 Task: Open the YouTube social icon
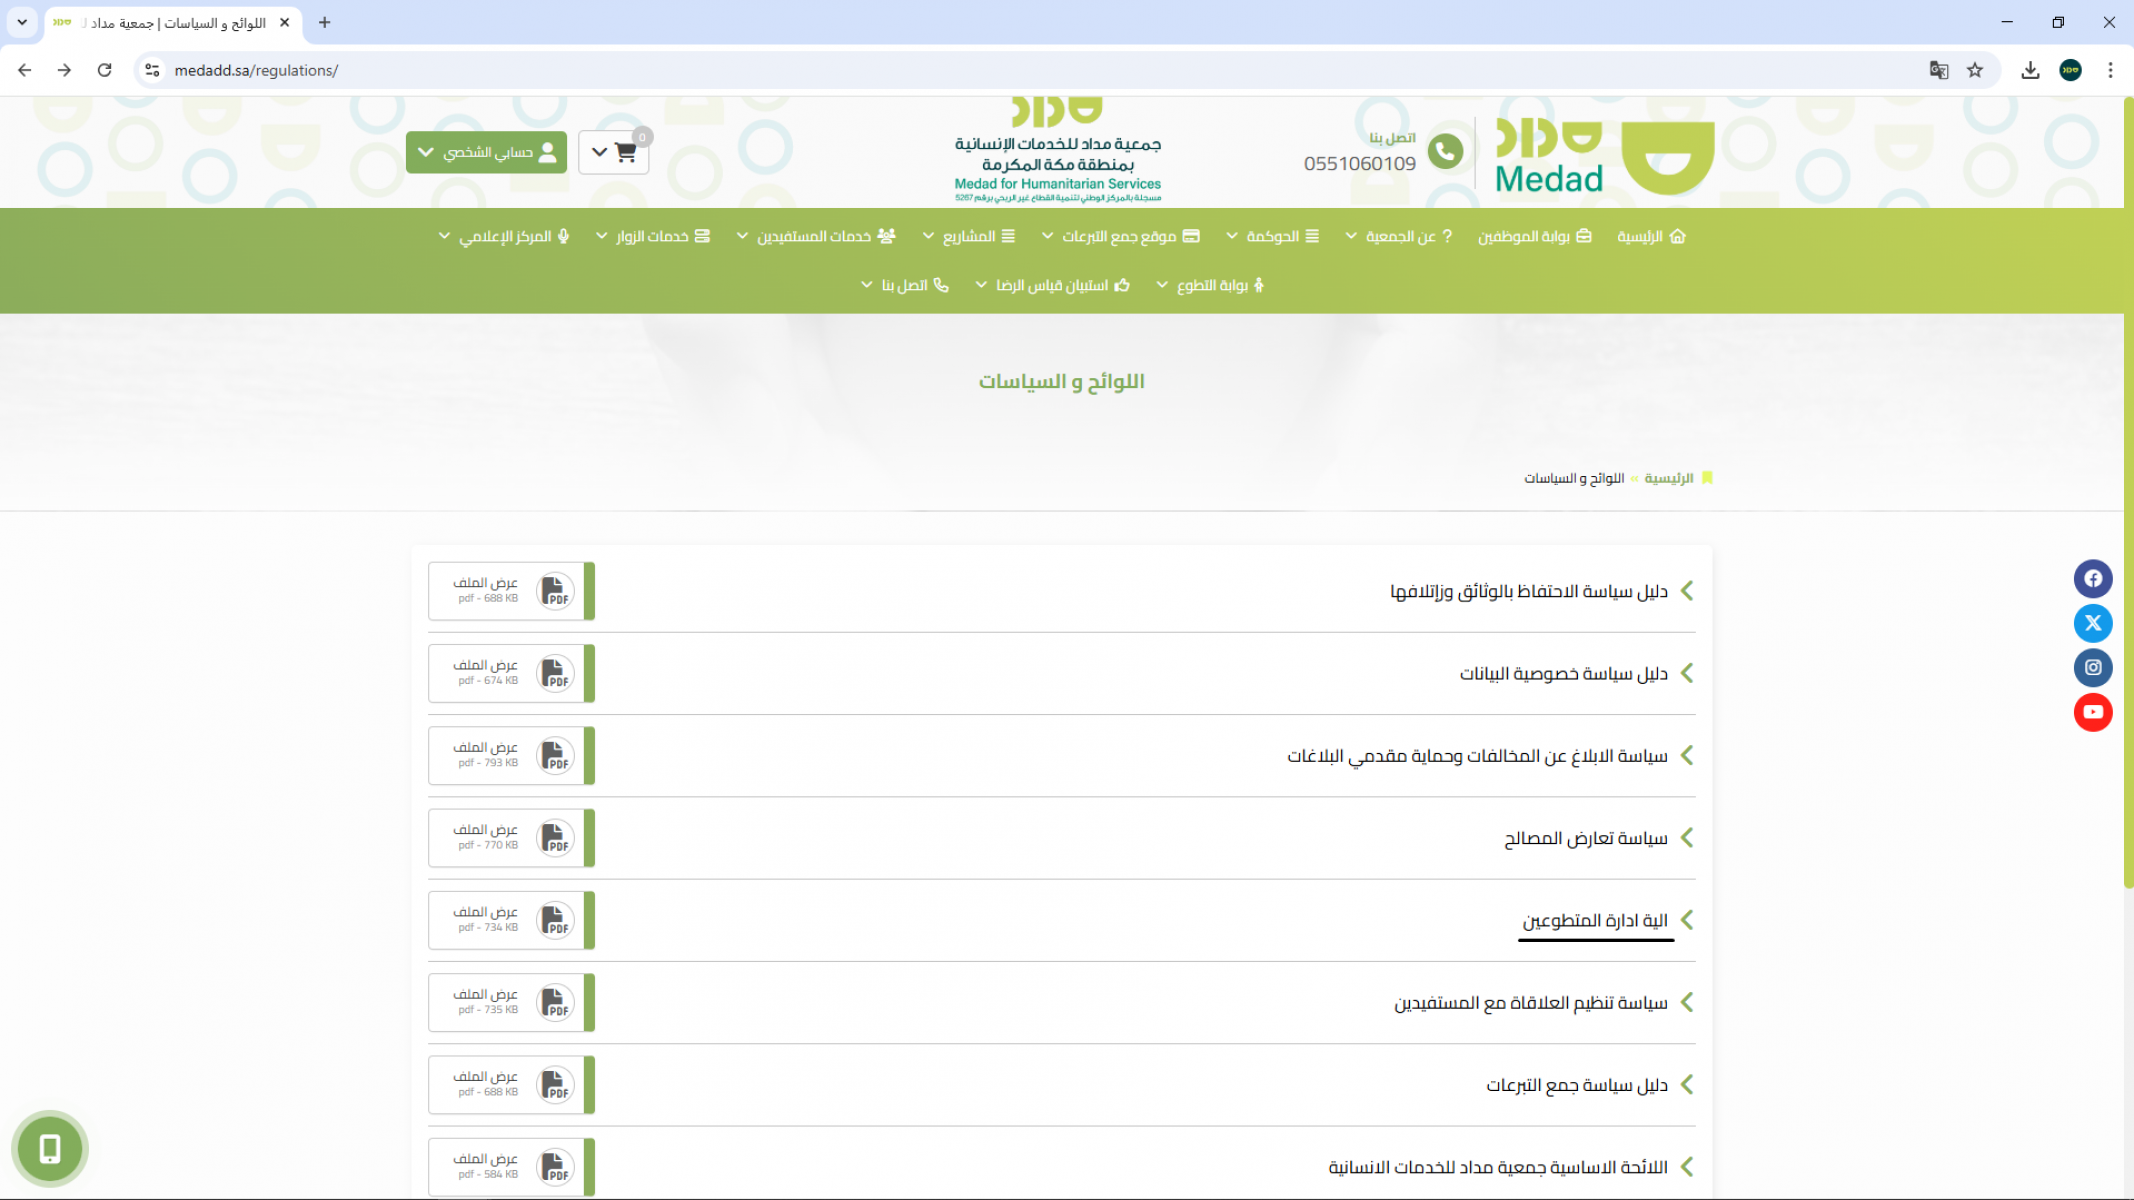pos(2092,712)
